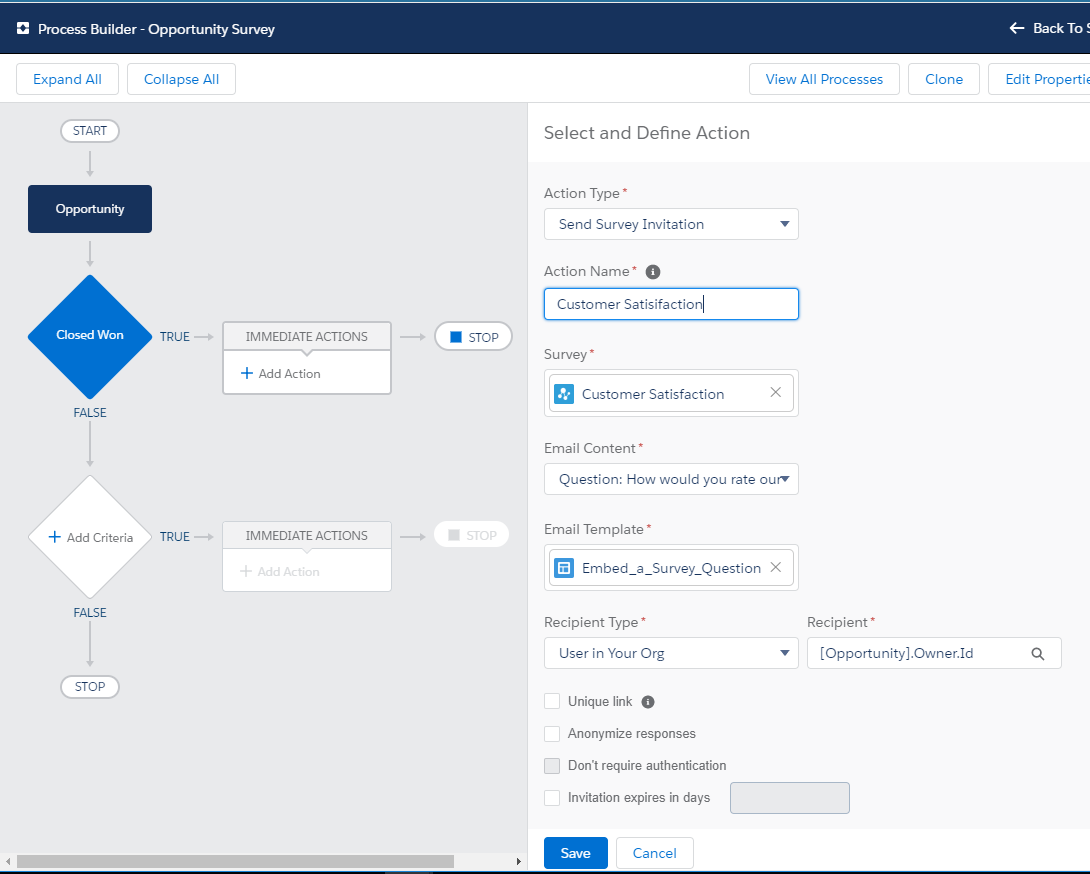Clear the Embed_a_Survey_Question email template
This screenshot has height=874, width=1090.
776,567
